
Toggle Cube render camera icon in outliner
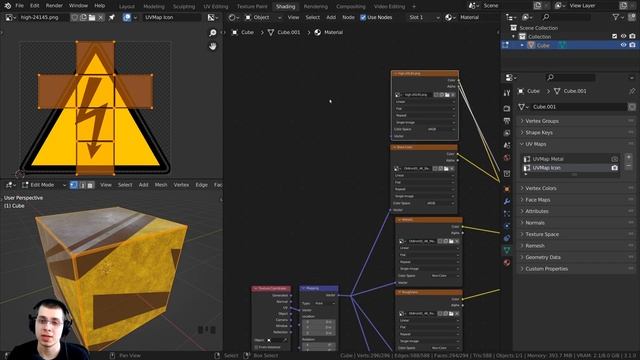(x=632, y=45)
